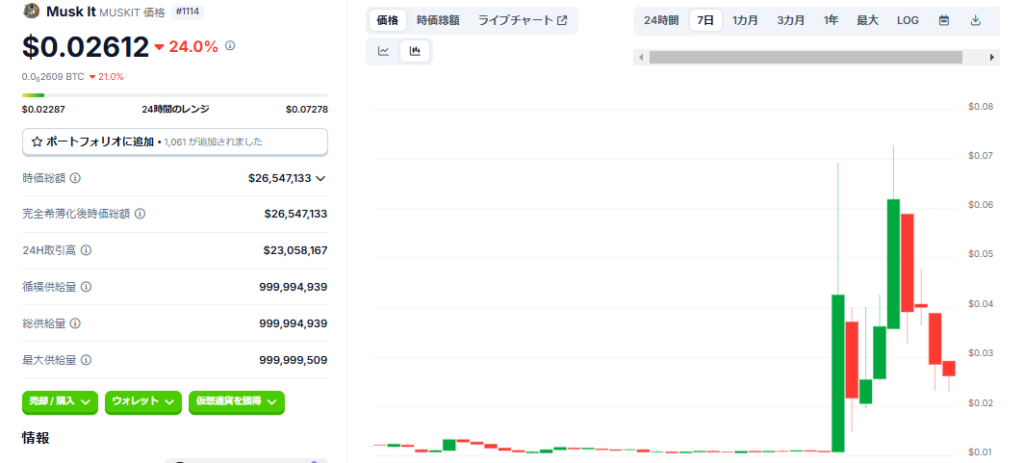Click the left scrollbar arrow
1024x463 pixels.
point(641,57)
